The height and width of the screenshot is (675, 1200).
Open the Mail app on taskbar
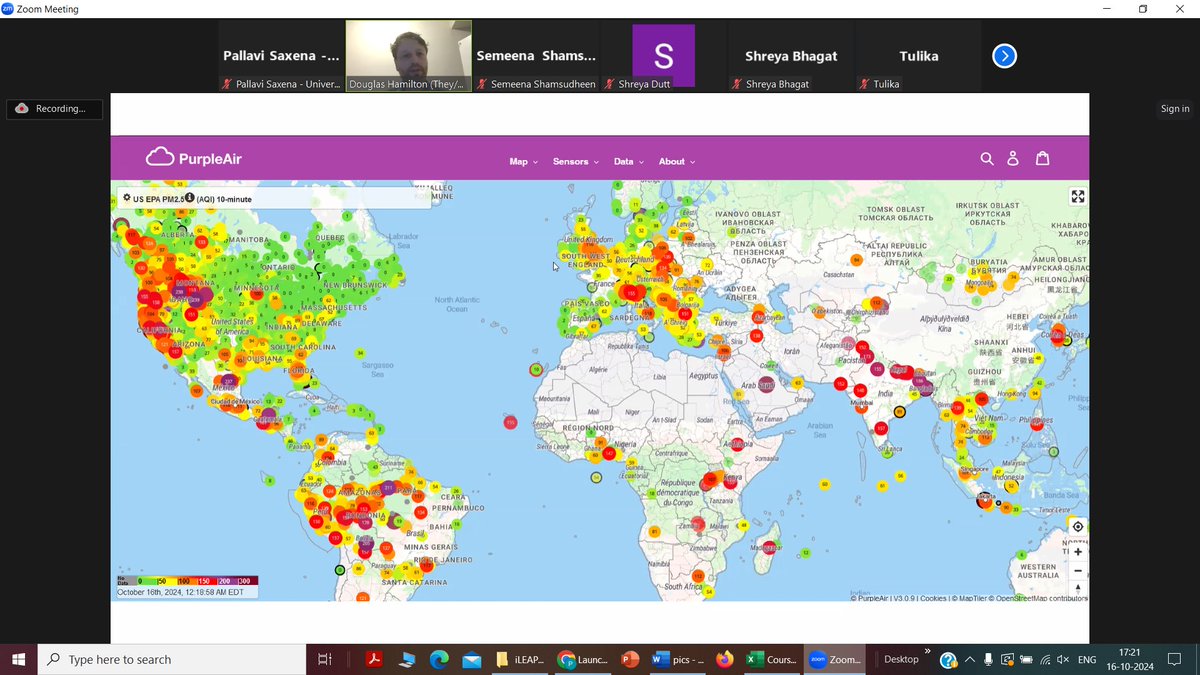[x=471, y=659]
